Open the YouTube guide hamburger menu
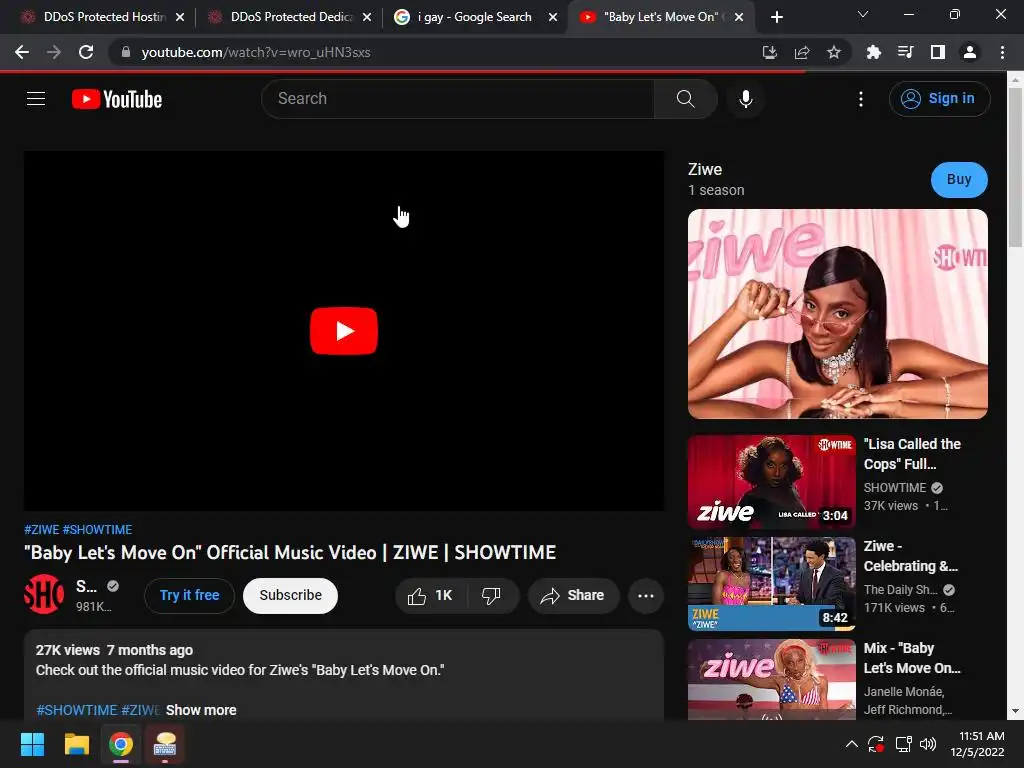 (x=36, y=99)
